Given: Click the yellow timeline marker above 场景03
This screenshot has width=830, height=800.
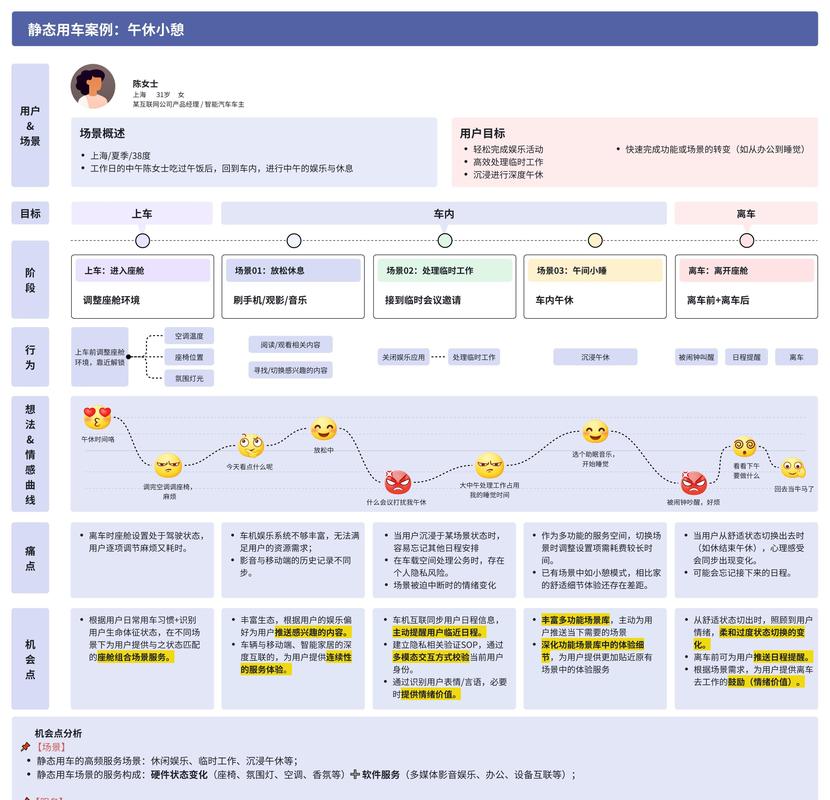Looking at the screenshot, I should pos(594,240).
